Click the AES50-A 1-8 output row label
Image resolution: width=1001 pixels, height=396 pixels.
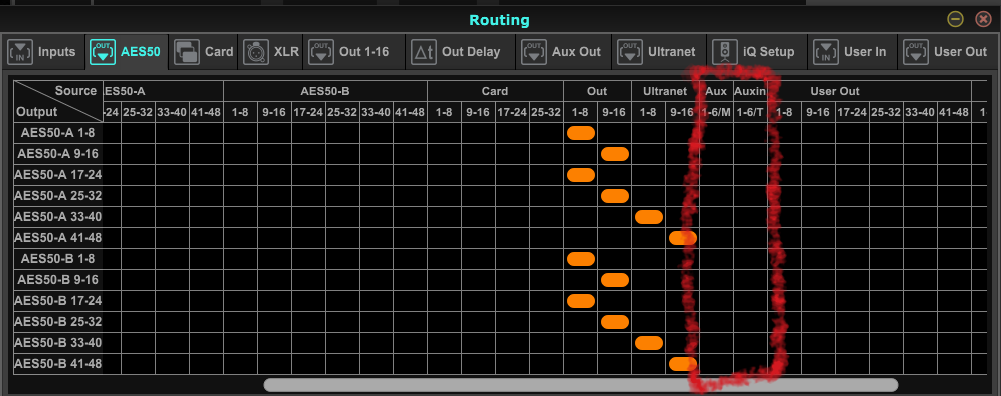(x=59, y=133)
